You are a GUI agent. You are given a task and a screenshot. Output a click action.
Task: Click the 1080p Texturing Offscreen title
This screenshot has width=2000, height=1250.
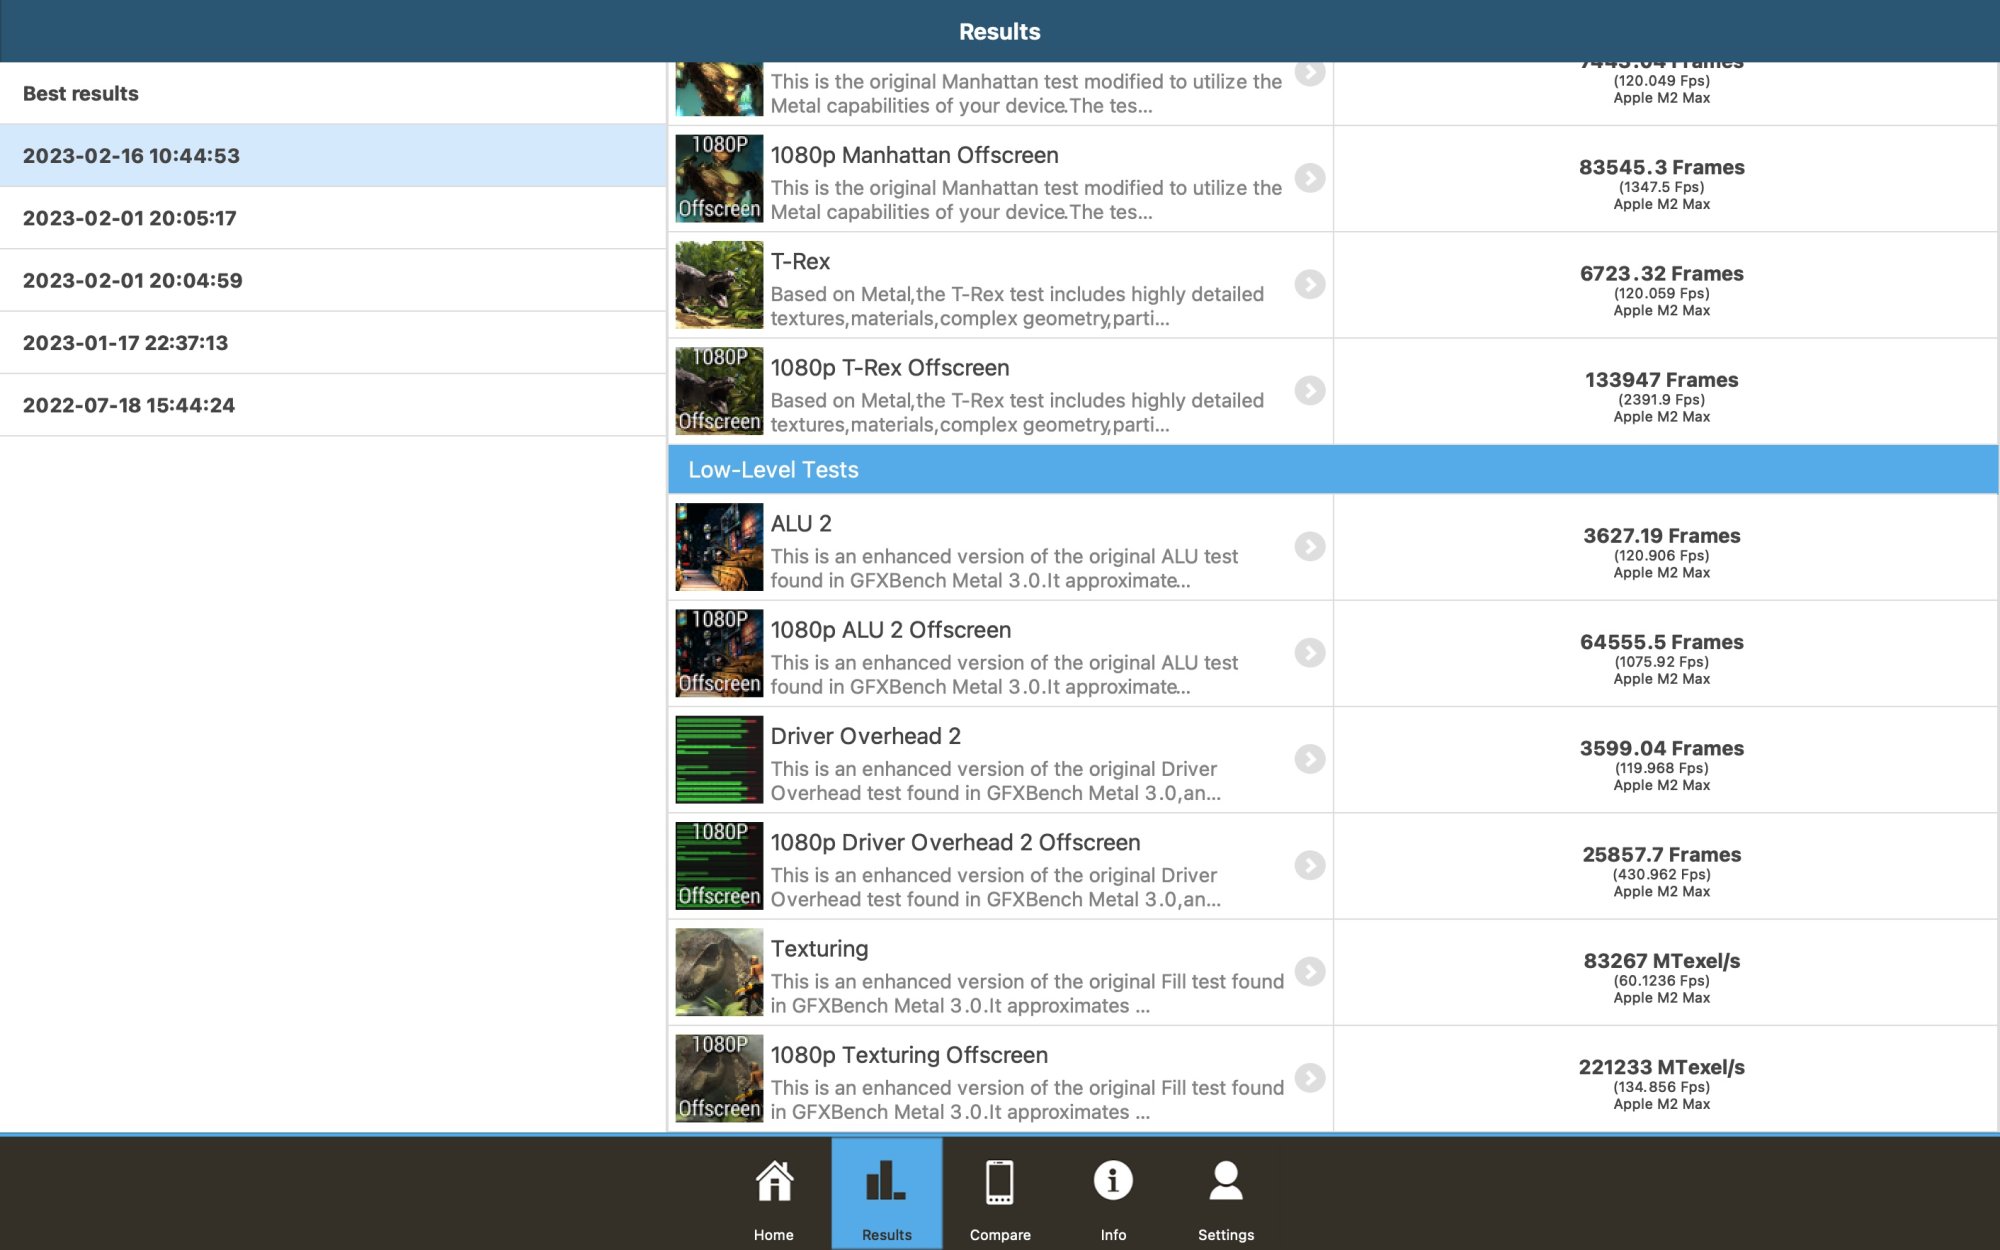click(x=908, y=1055)
